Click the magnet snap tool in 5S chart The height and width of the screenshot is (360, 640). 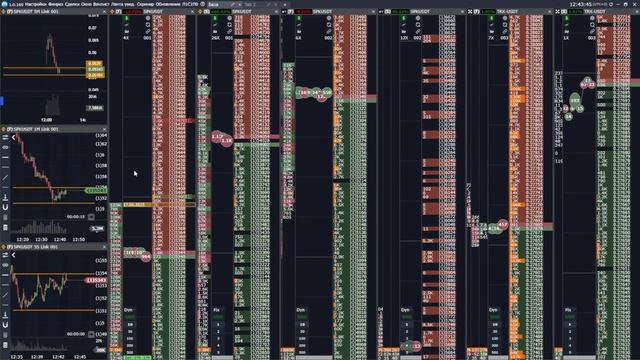click(5, 325)
